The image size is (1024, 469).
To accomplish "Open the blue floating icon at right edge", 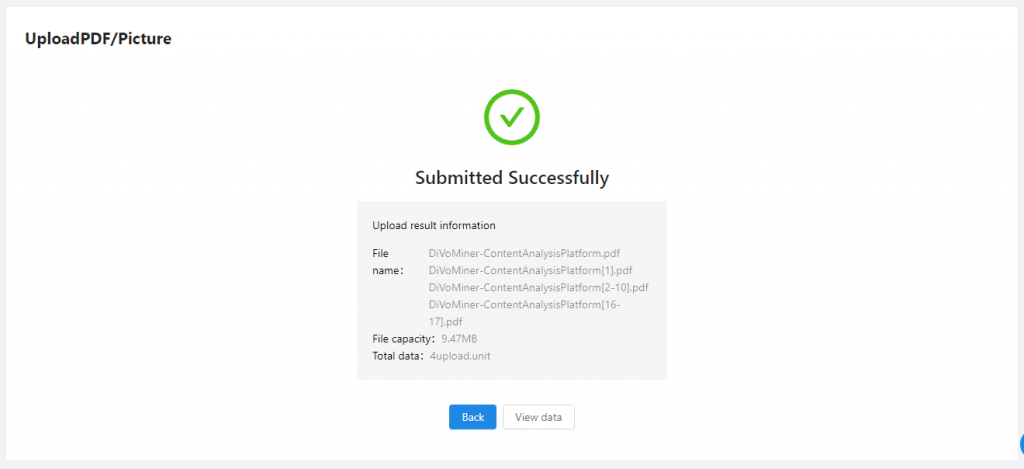I will 1020,444.
